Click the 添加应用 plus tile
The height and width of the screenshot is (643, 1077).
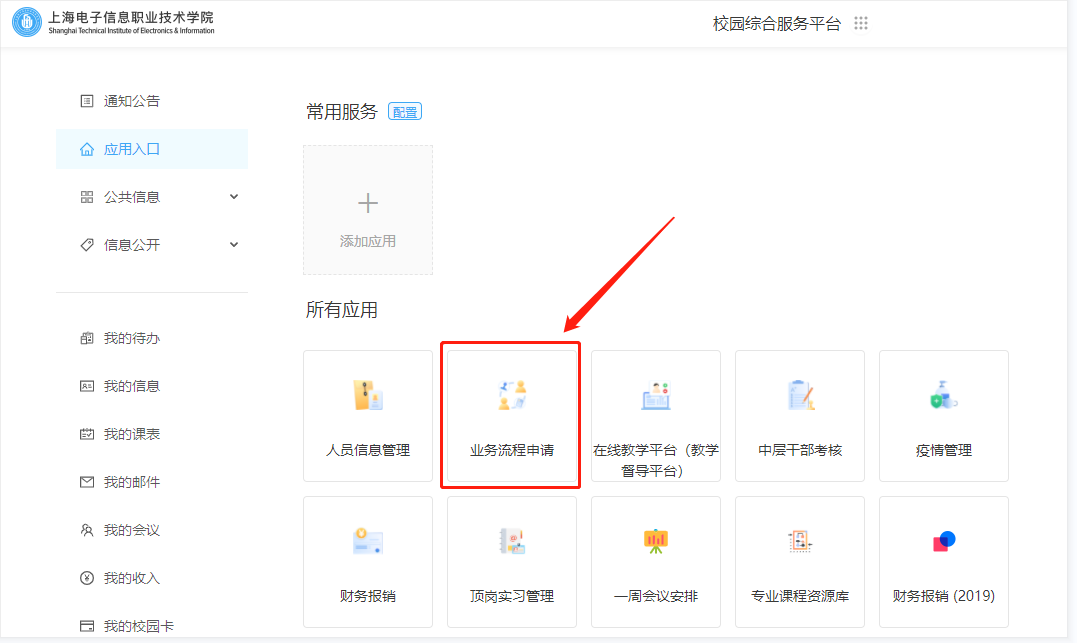point(368,210)
